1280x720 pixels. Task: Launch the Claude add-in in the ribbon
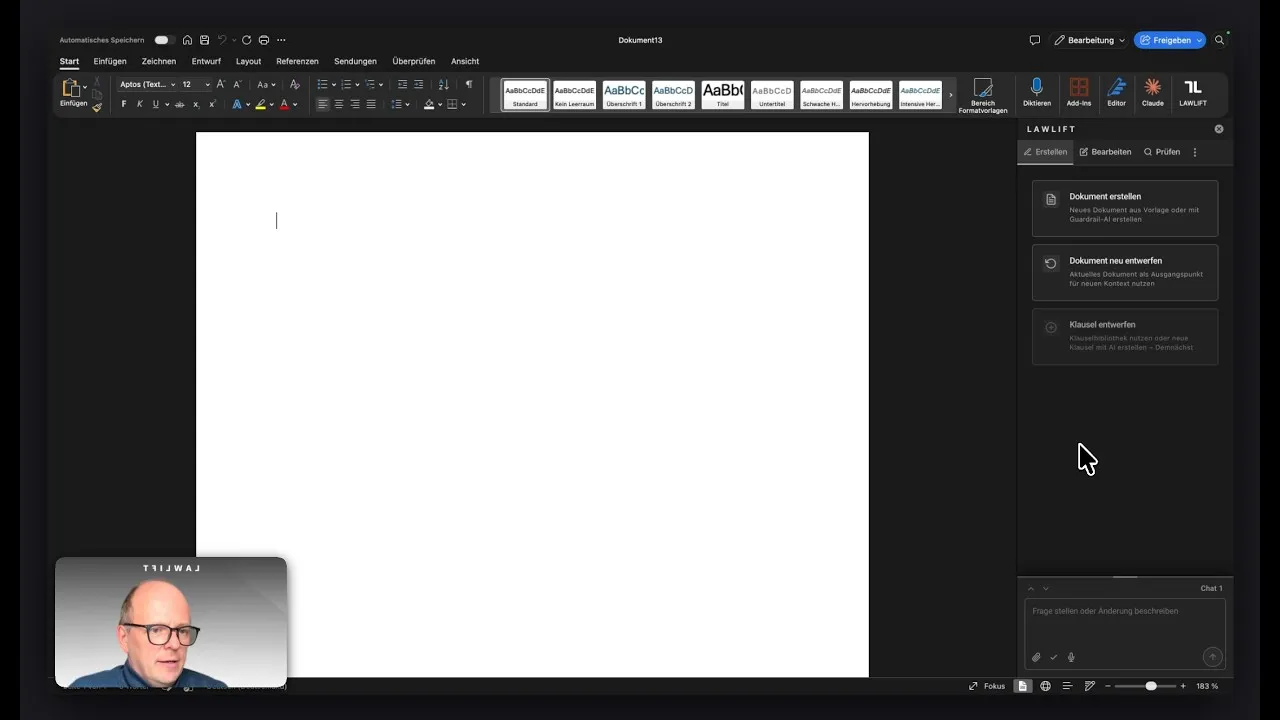click(1152, 92)
